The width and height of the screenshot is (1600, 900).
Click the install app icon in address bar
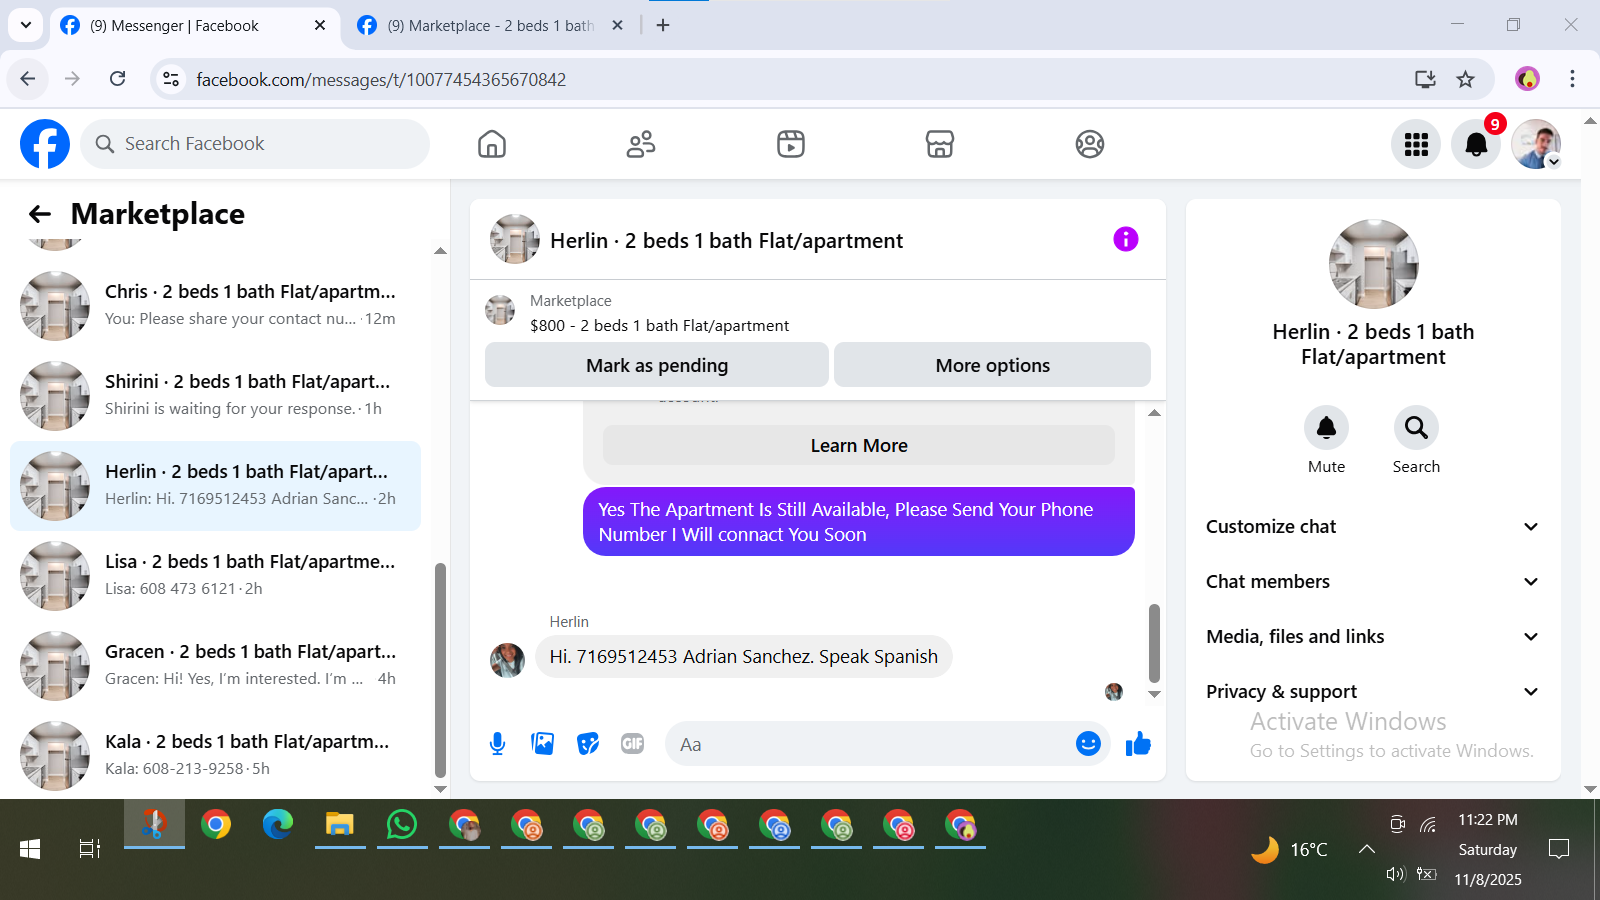(1425, 79)
